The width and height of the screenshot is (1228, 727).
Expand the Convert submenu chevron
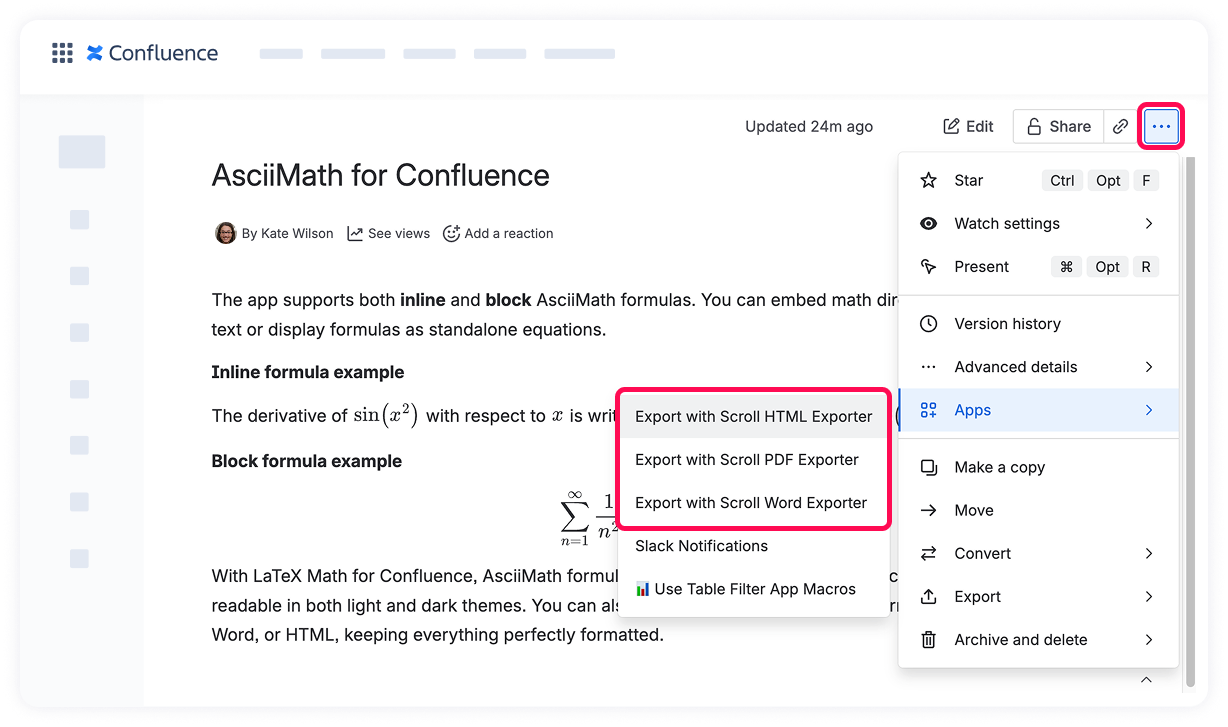click(x=1149, y=554)
